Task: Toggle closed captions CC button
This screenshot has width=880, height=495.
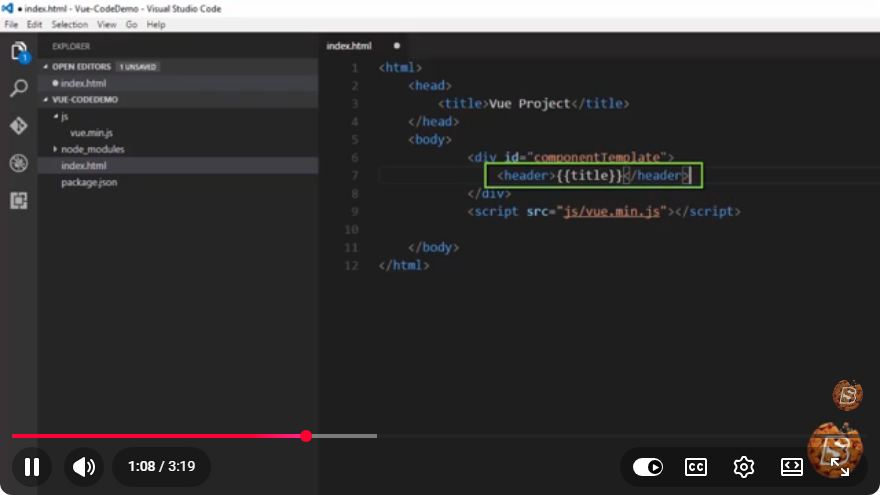Action: point(696,467)
